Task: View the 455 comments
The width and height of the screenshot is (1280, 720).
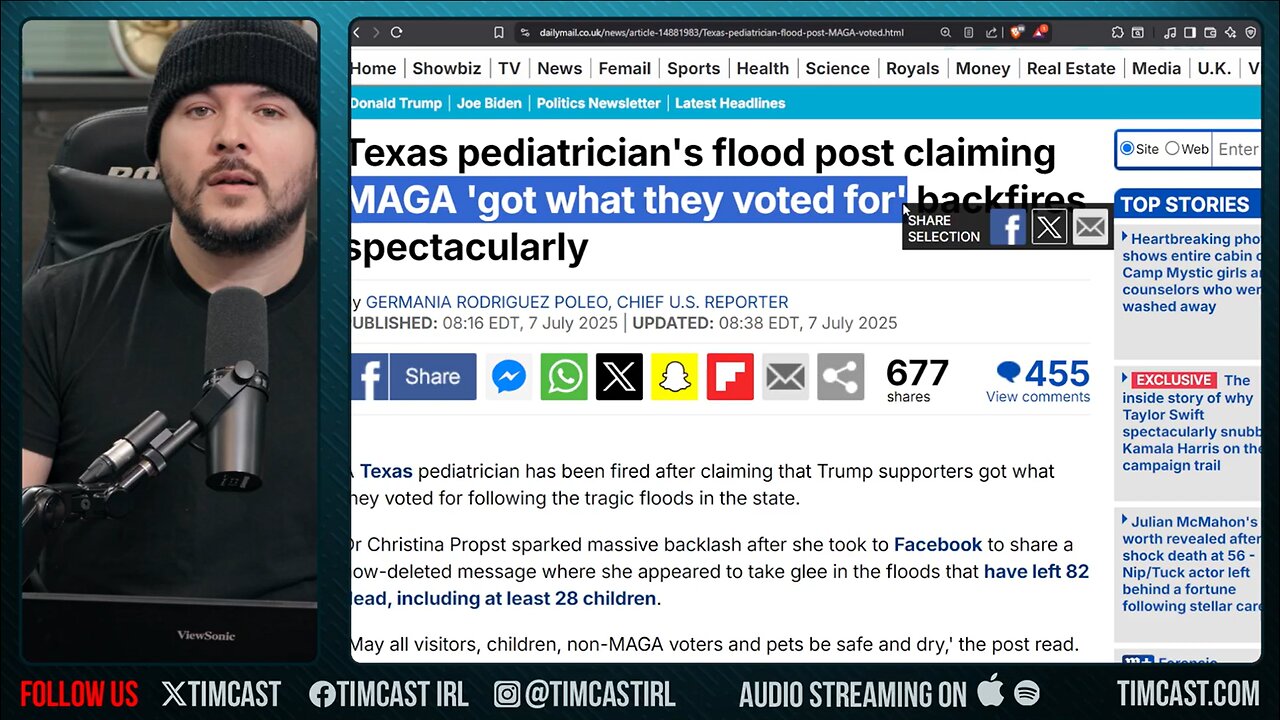Action: (x=1038, y=382)
